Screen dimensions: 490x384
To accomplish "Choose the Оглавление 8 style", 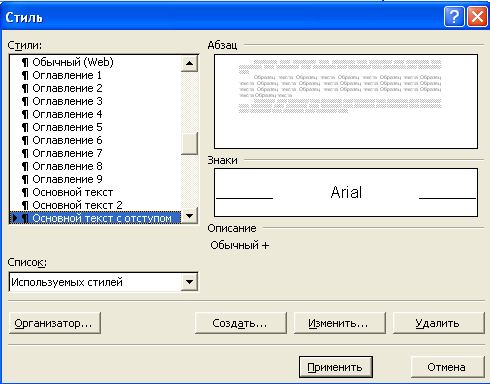I will point(96,166).
